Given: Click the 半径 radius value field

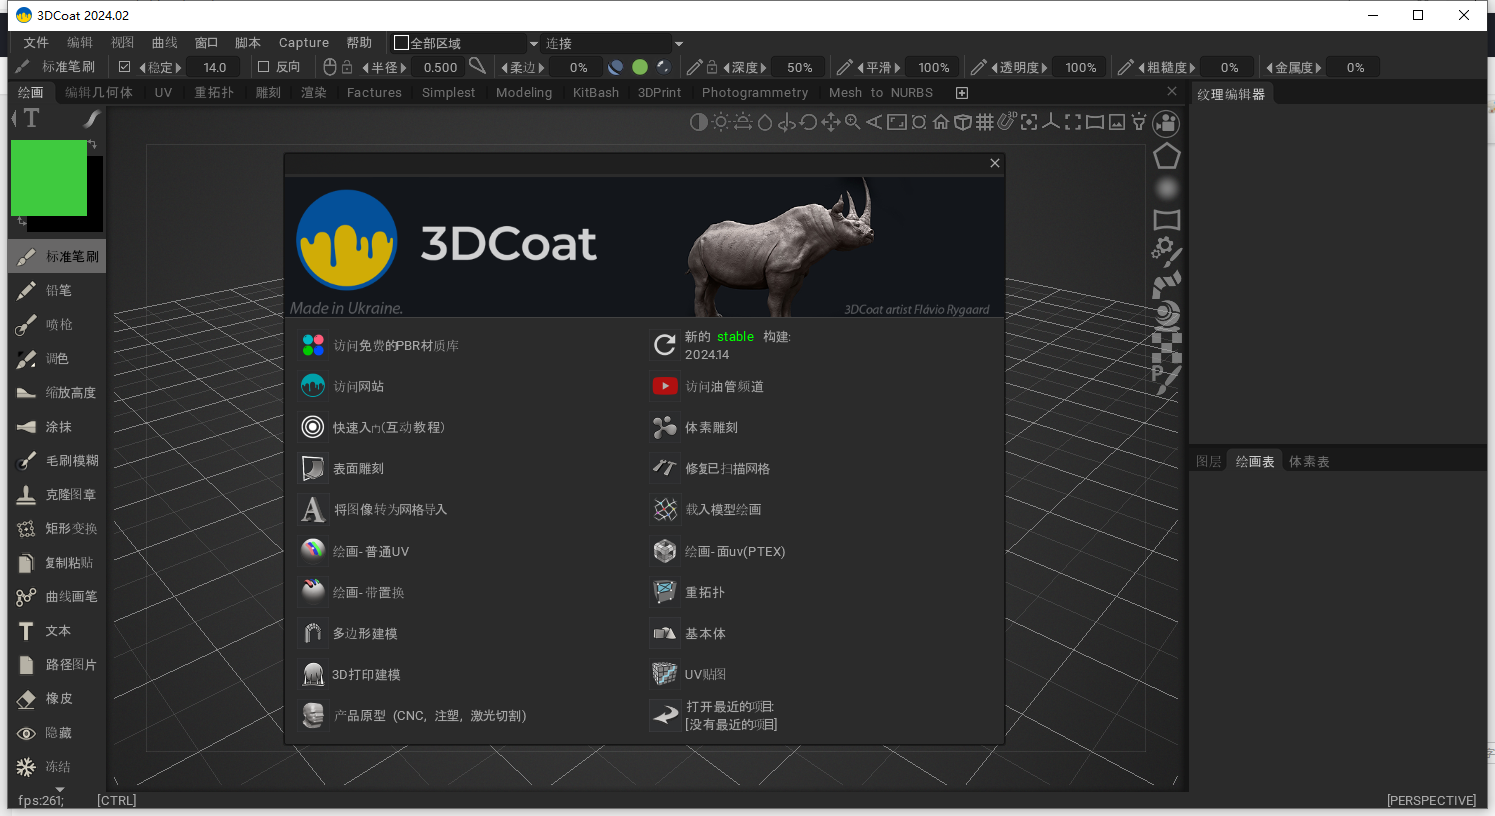Looking at the screenshot, I should [440, 67].
